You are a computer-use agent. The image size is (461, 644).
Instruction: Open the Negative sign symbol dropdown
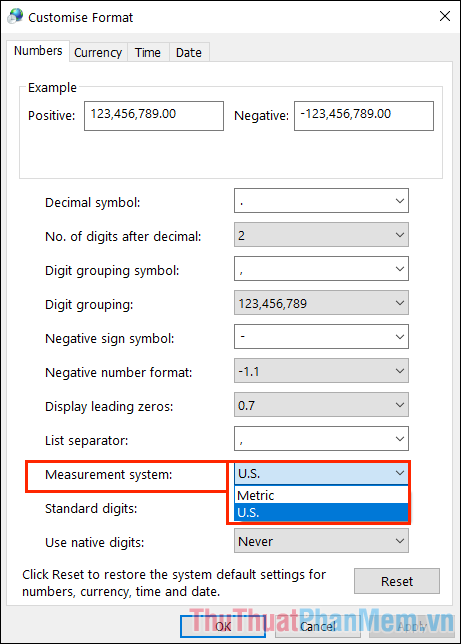point(321,337)
